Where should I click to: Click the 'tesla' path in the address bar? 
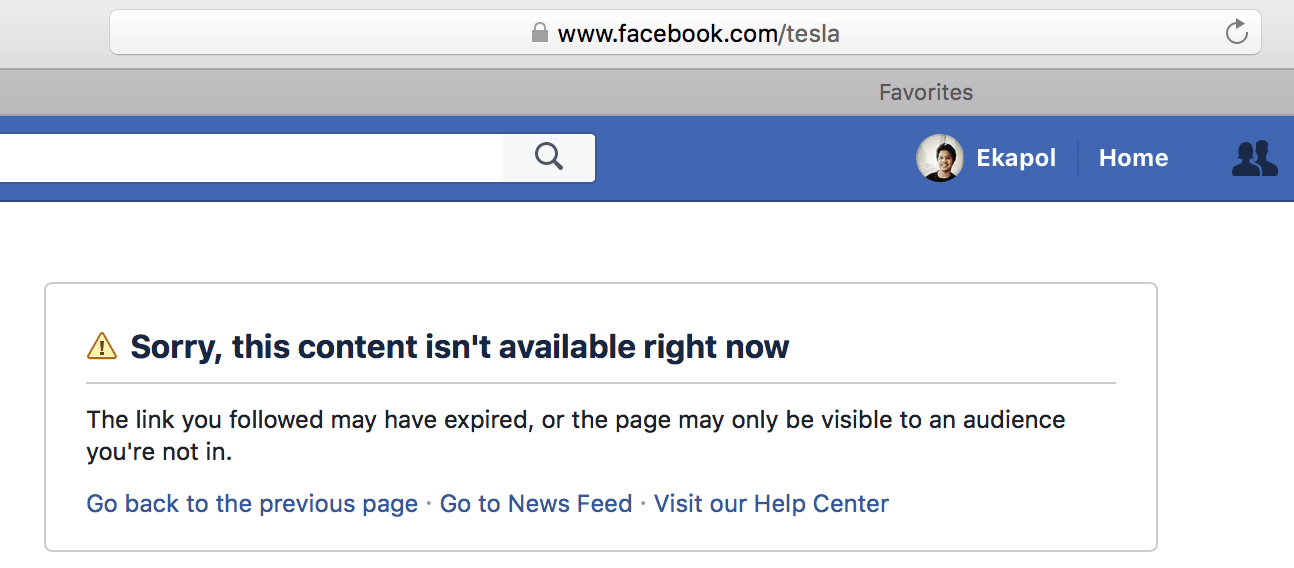[812, 34]
